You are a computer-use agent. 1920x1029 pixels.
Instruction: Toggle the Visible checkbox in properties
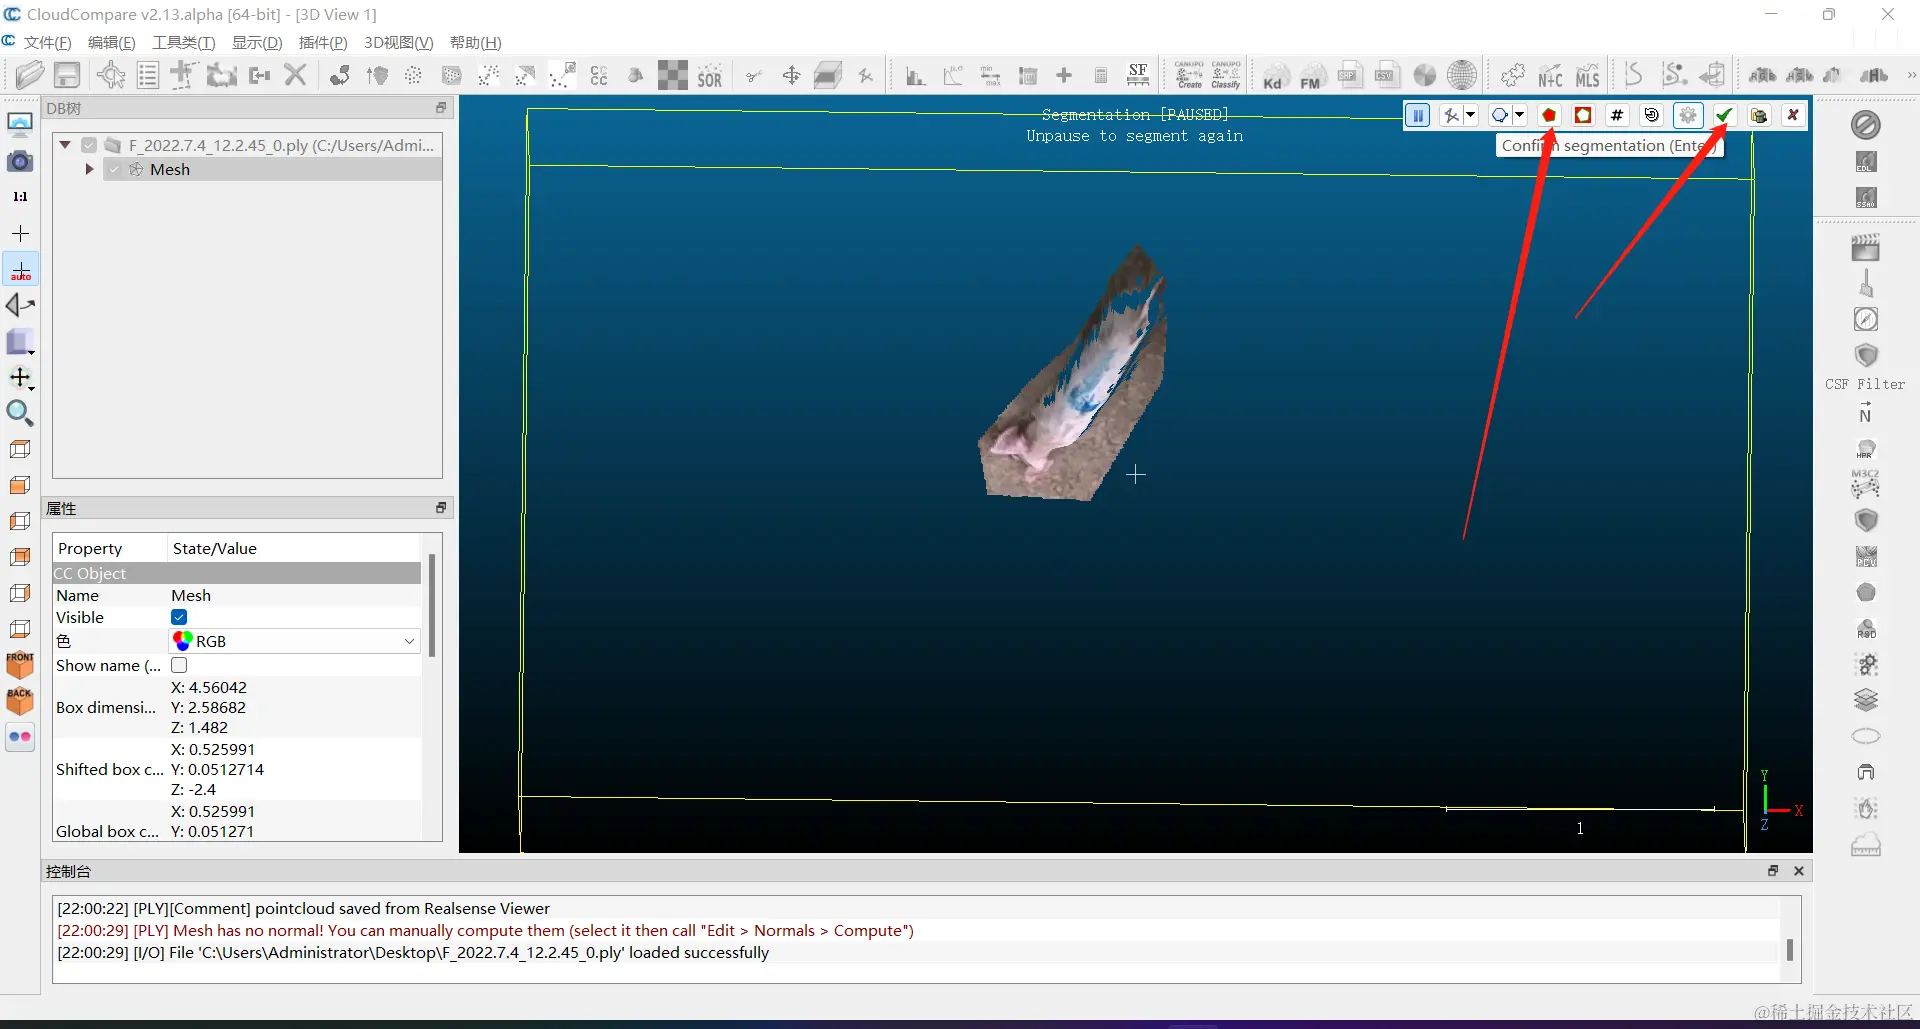tap(179, 617)
